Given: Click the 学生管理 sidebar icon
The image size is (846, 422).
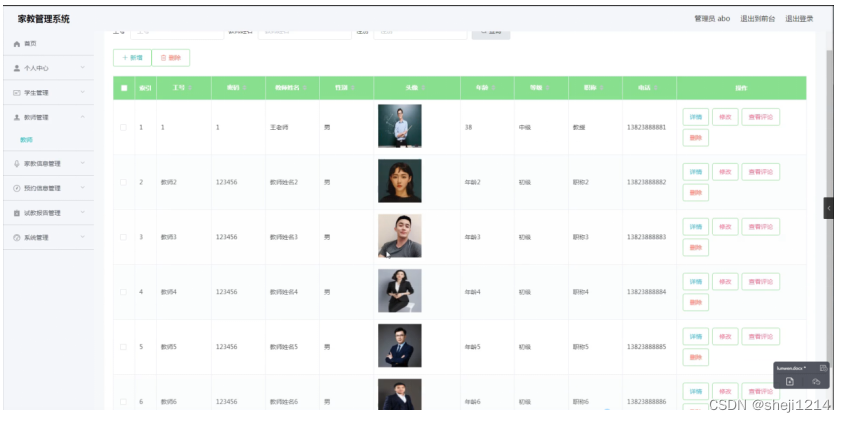Looking at the screenshot, I should point(17,93).
